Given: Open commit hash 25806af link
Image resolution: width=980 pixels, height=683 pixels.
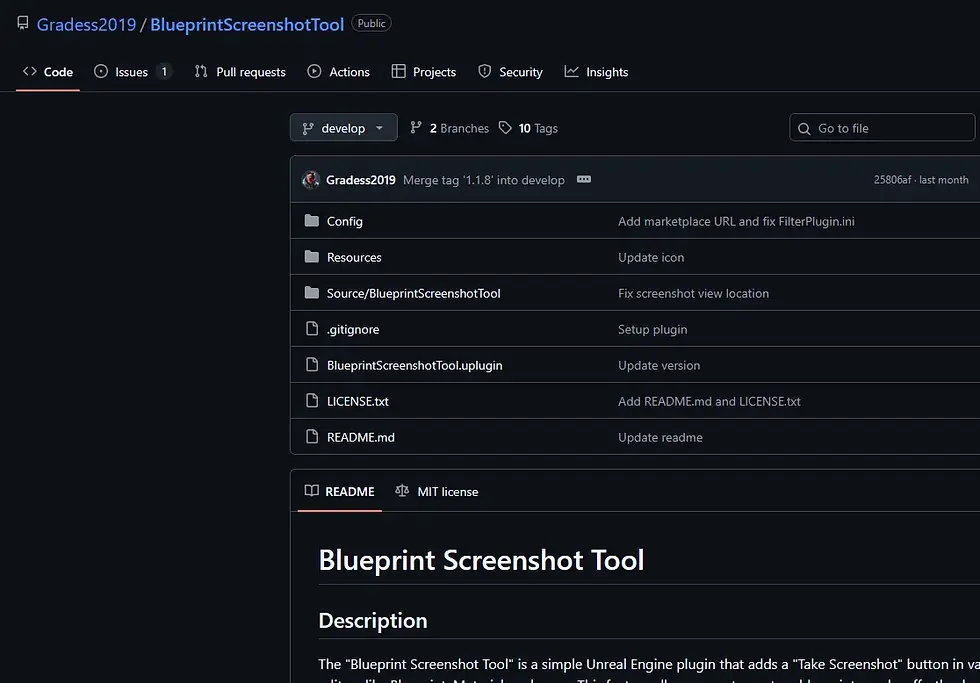Looking at the screenshot, I should point(892,180).
